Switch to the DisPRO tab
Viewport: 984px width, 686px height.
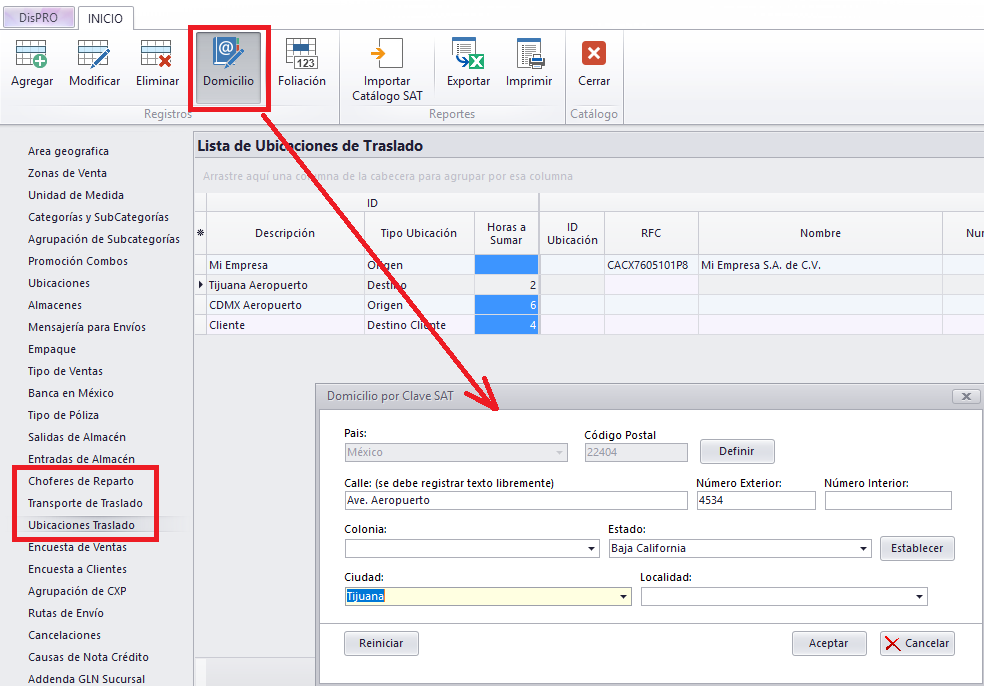tap(39, 18)
